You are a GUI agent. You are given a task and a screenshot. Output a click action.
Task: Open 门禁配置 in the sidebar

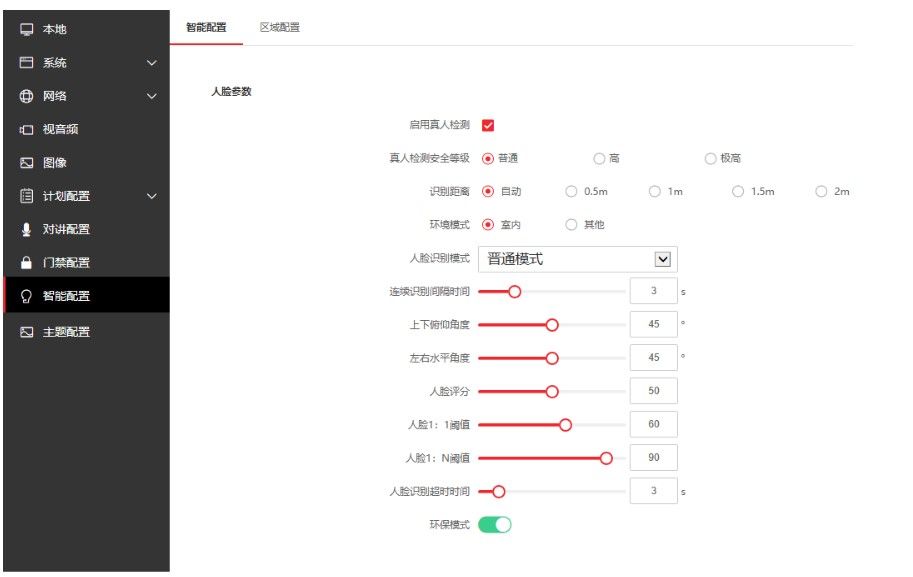click(86, 263)
